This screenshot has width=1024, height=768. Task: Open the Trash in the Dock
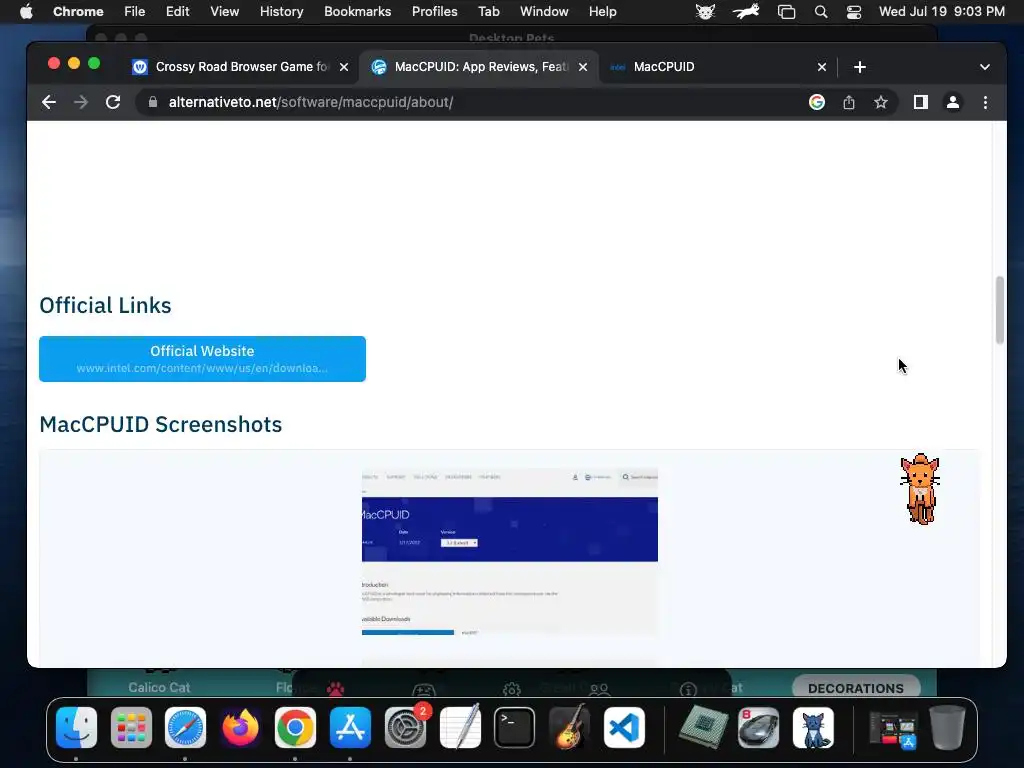point(947,728)
